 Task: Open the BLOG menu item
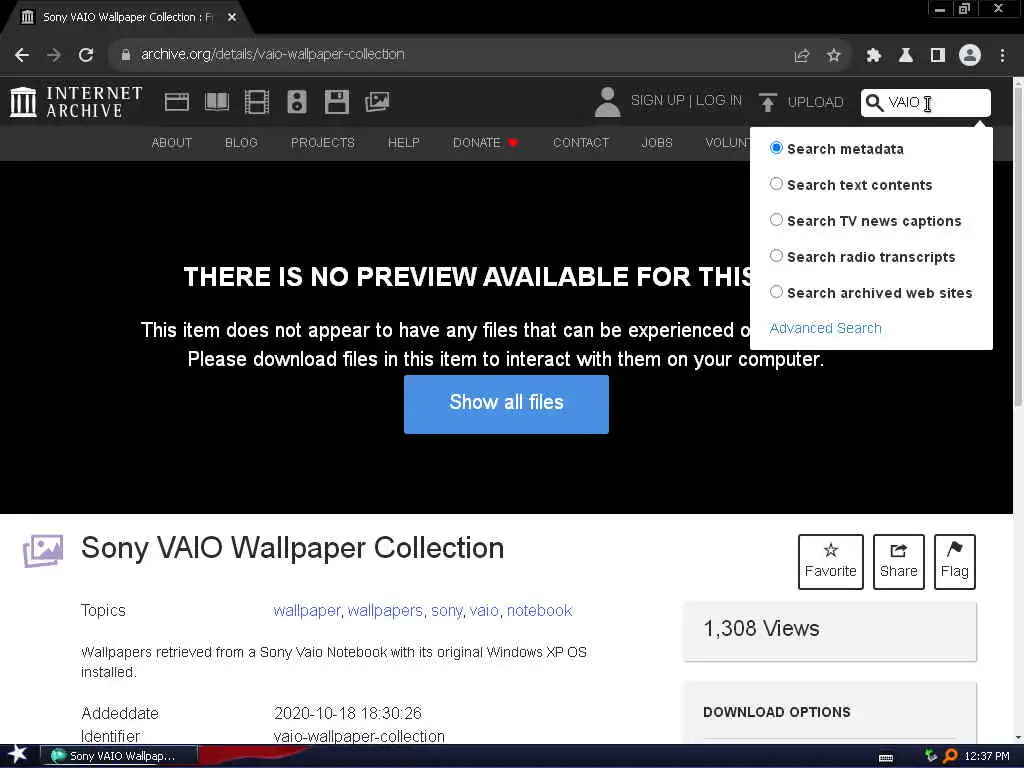[241, 142]
